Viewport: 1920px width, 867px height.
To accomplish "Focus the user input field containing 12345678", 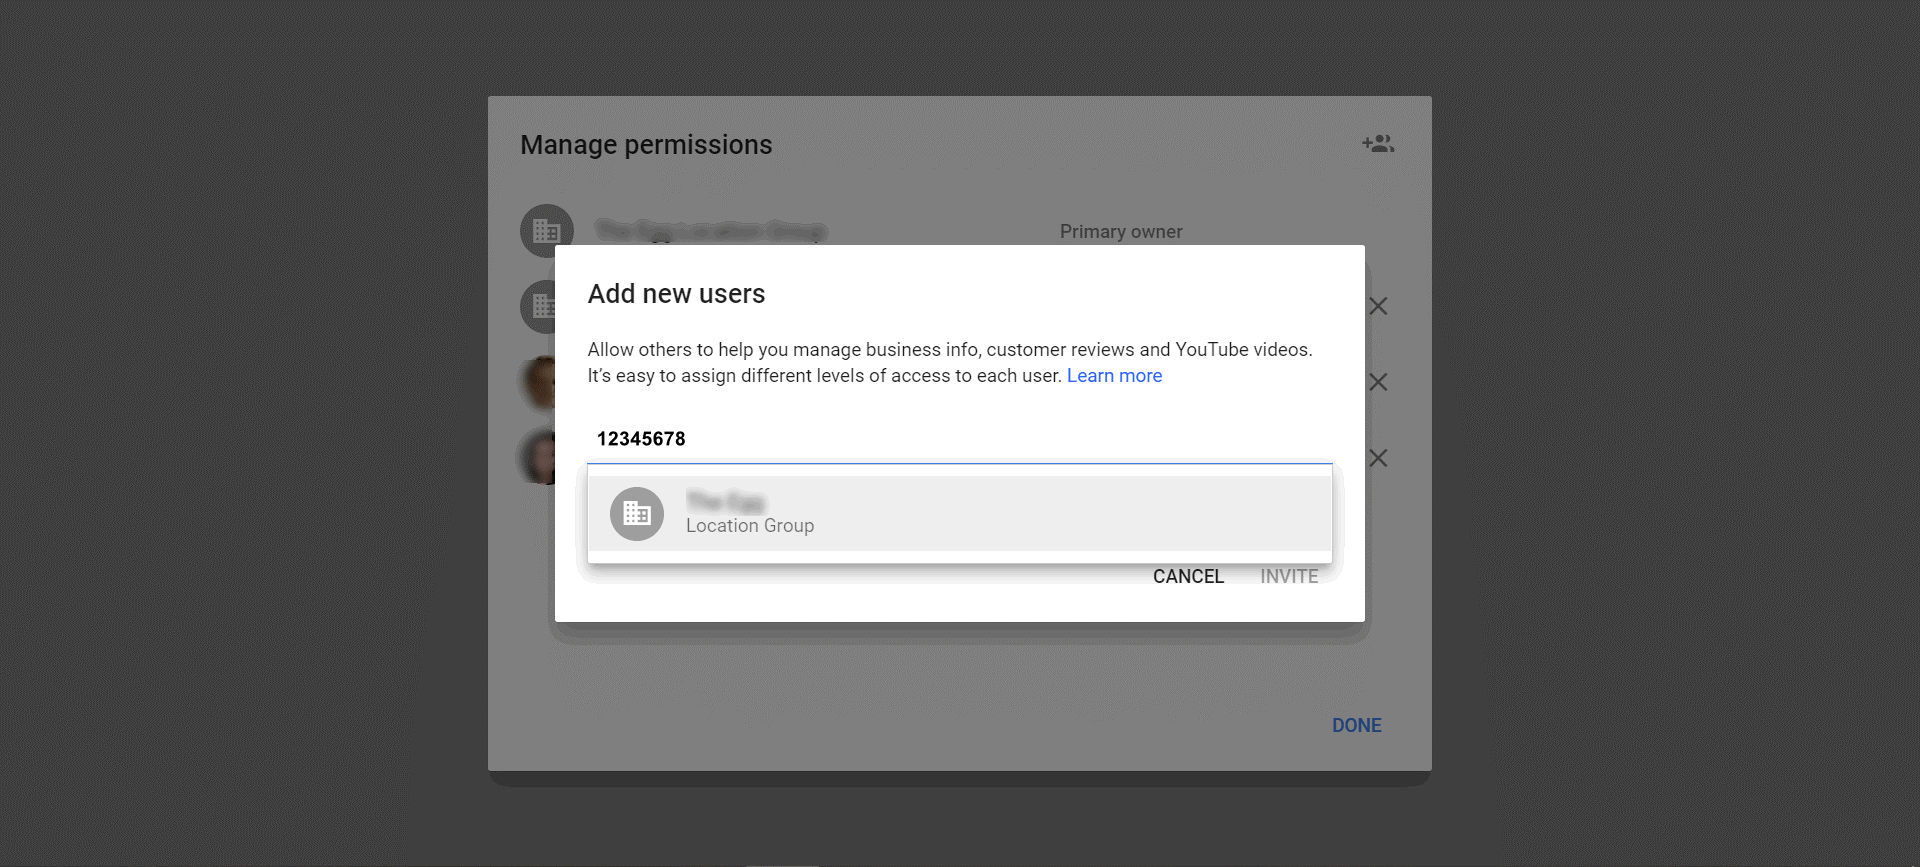I will pyautogui.click(x=960, y=439).
